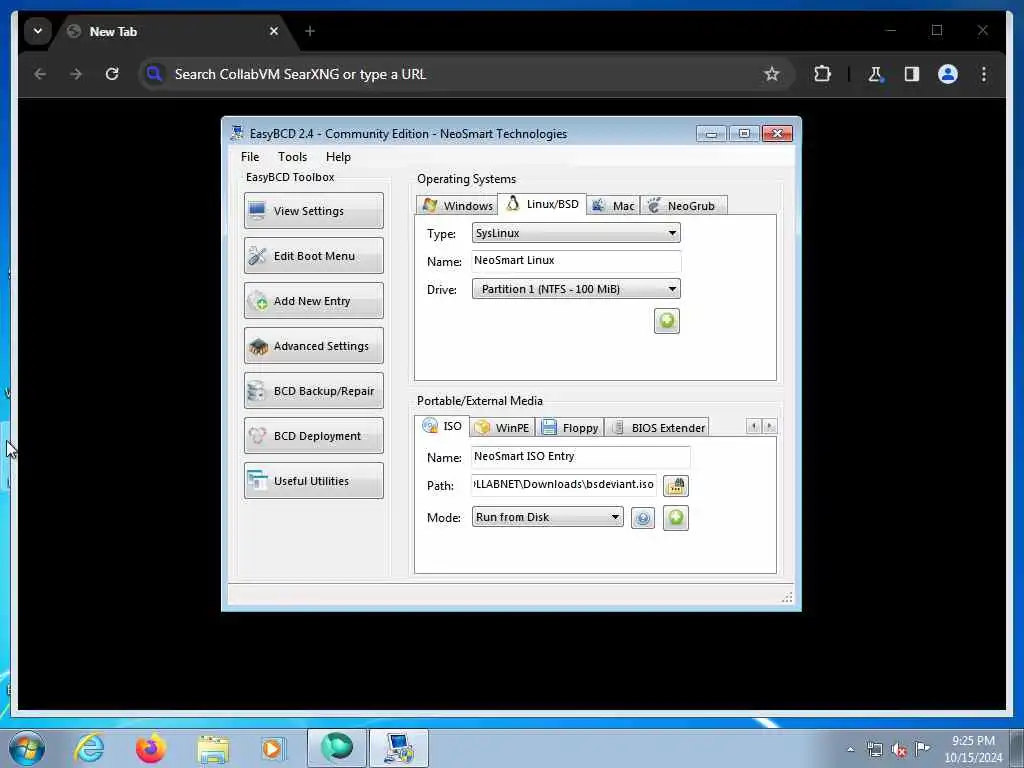Click green Add Entry icon for Linux
The image size is (1024, 768).
[x=667, y=321]
